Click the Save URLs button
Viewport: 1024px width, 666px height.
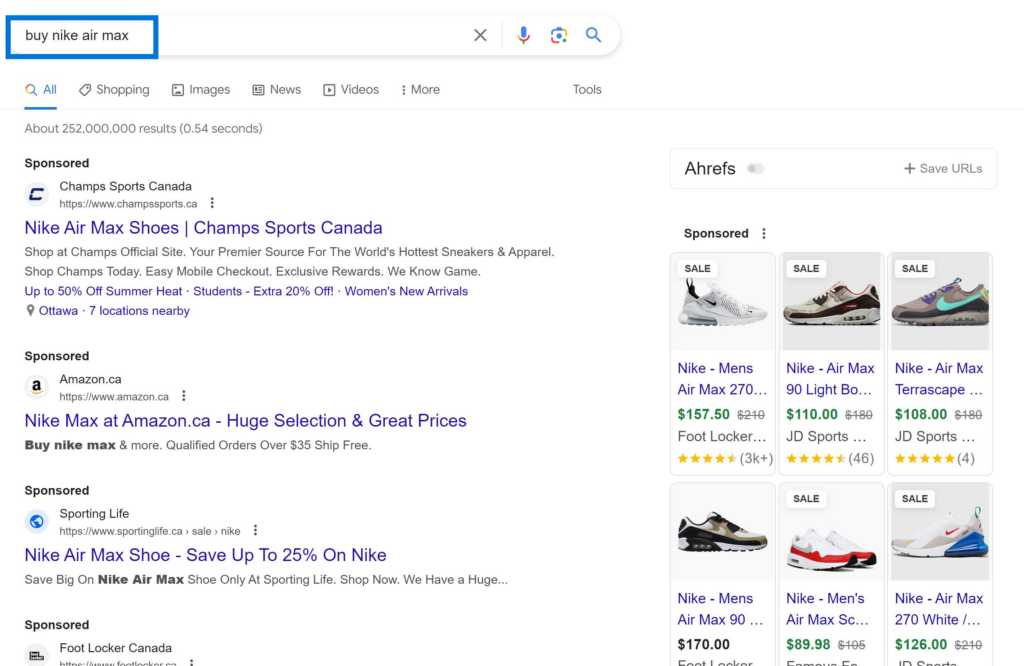pyautogui.click(x=941, y=168)
